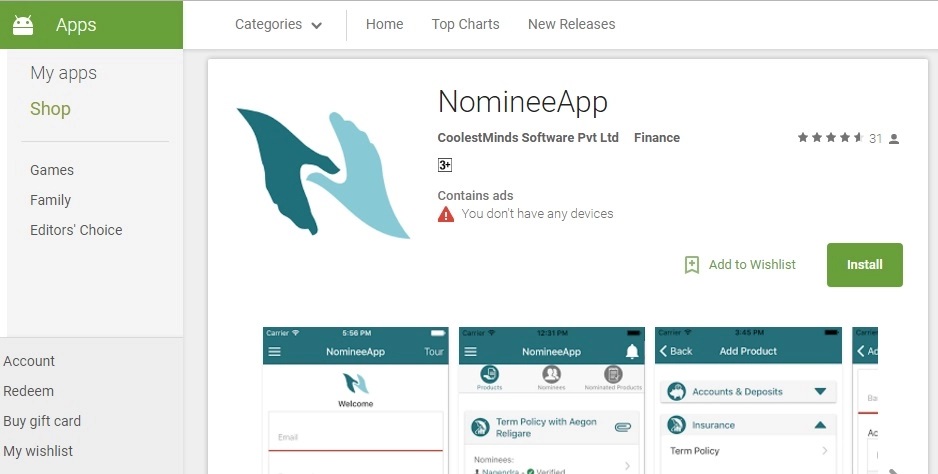Click the rating count 31
The image size is (938, 474).
(875, 139)
